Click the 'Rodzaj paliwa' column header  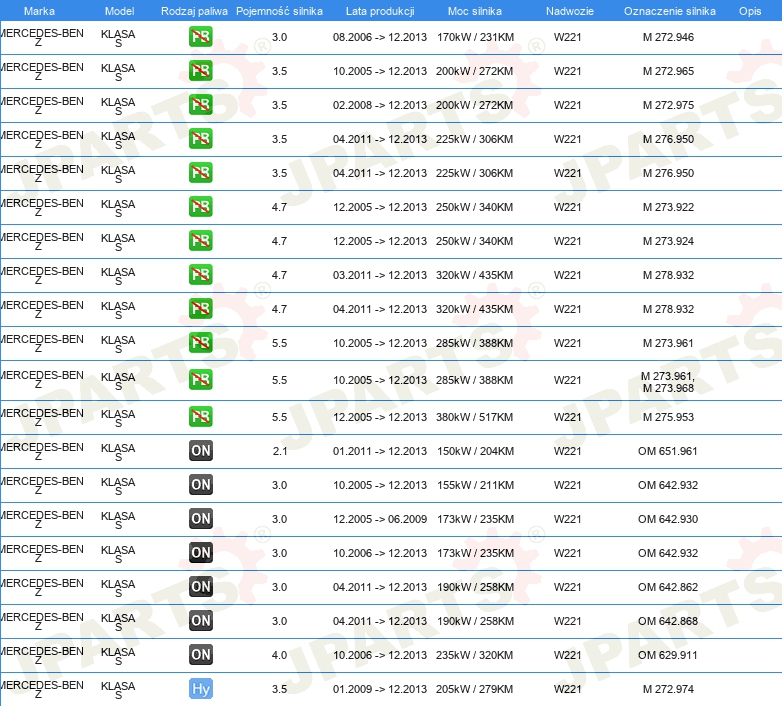coord(193,11)
